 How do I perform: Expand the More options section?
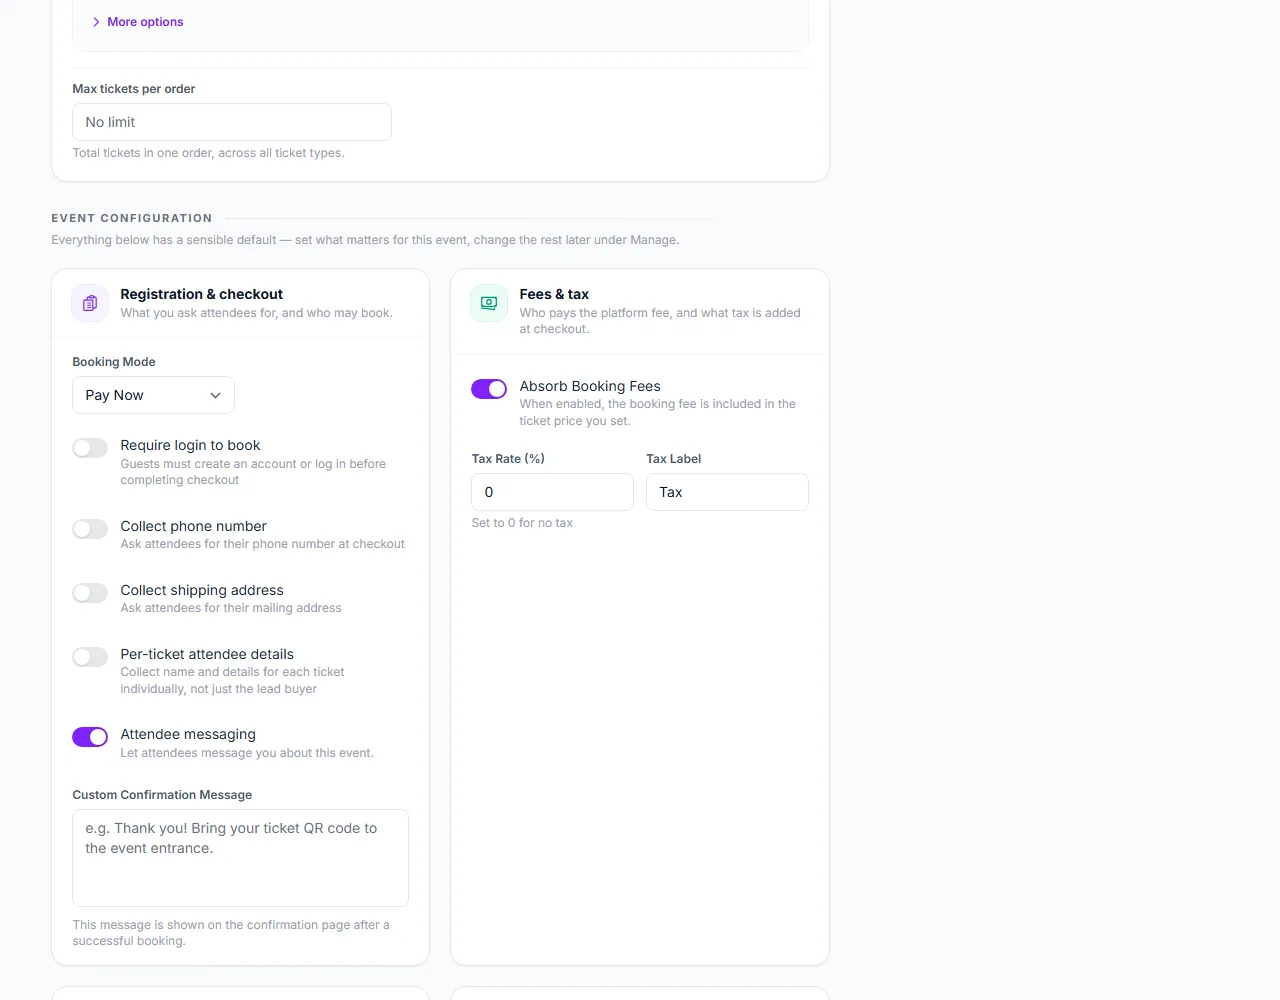[x=138, y=22]
